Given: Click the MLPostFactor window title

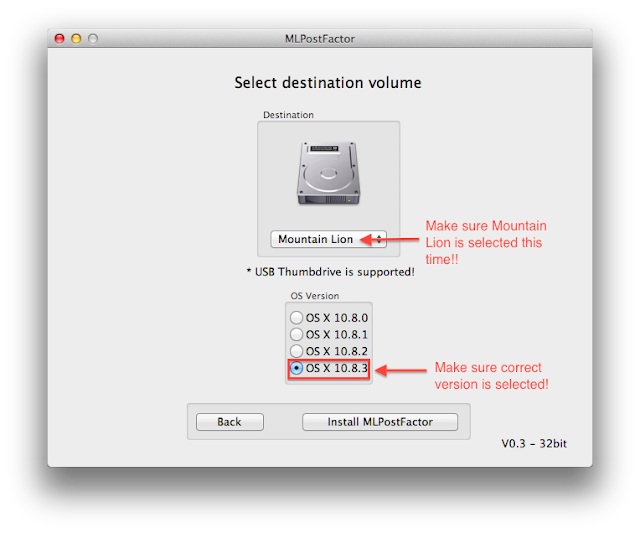Looking at the screenshot, I should click(x=320, y=39).
